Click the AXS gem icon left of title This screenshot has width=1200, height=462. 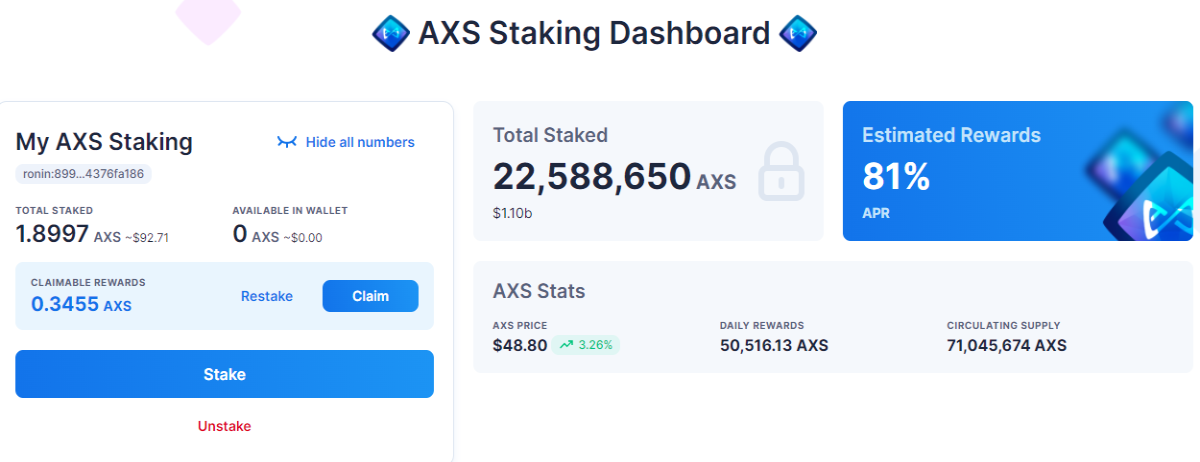tap(391, 34)
